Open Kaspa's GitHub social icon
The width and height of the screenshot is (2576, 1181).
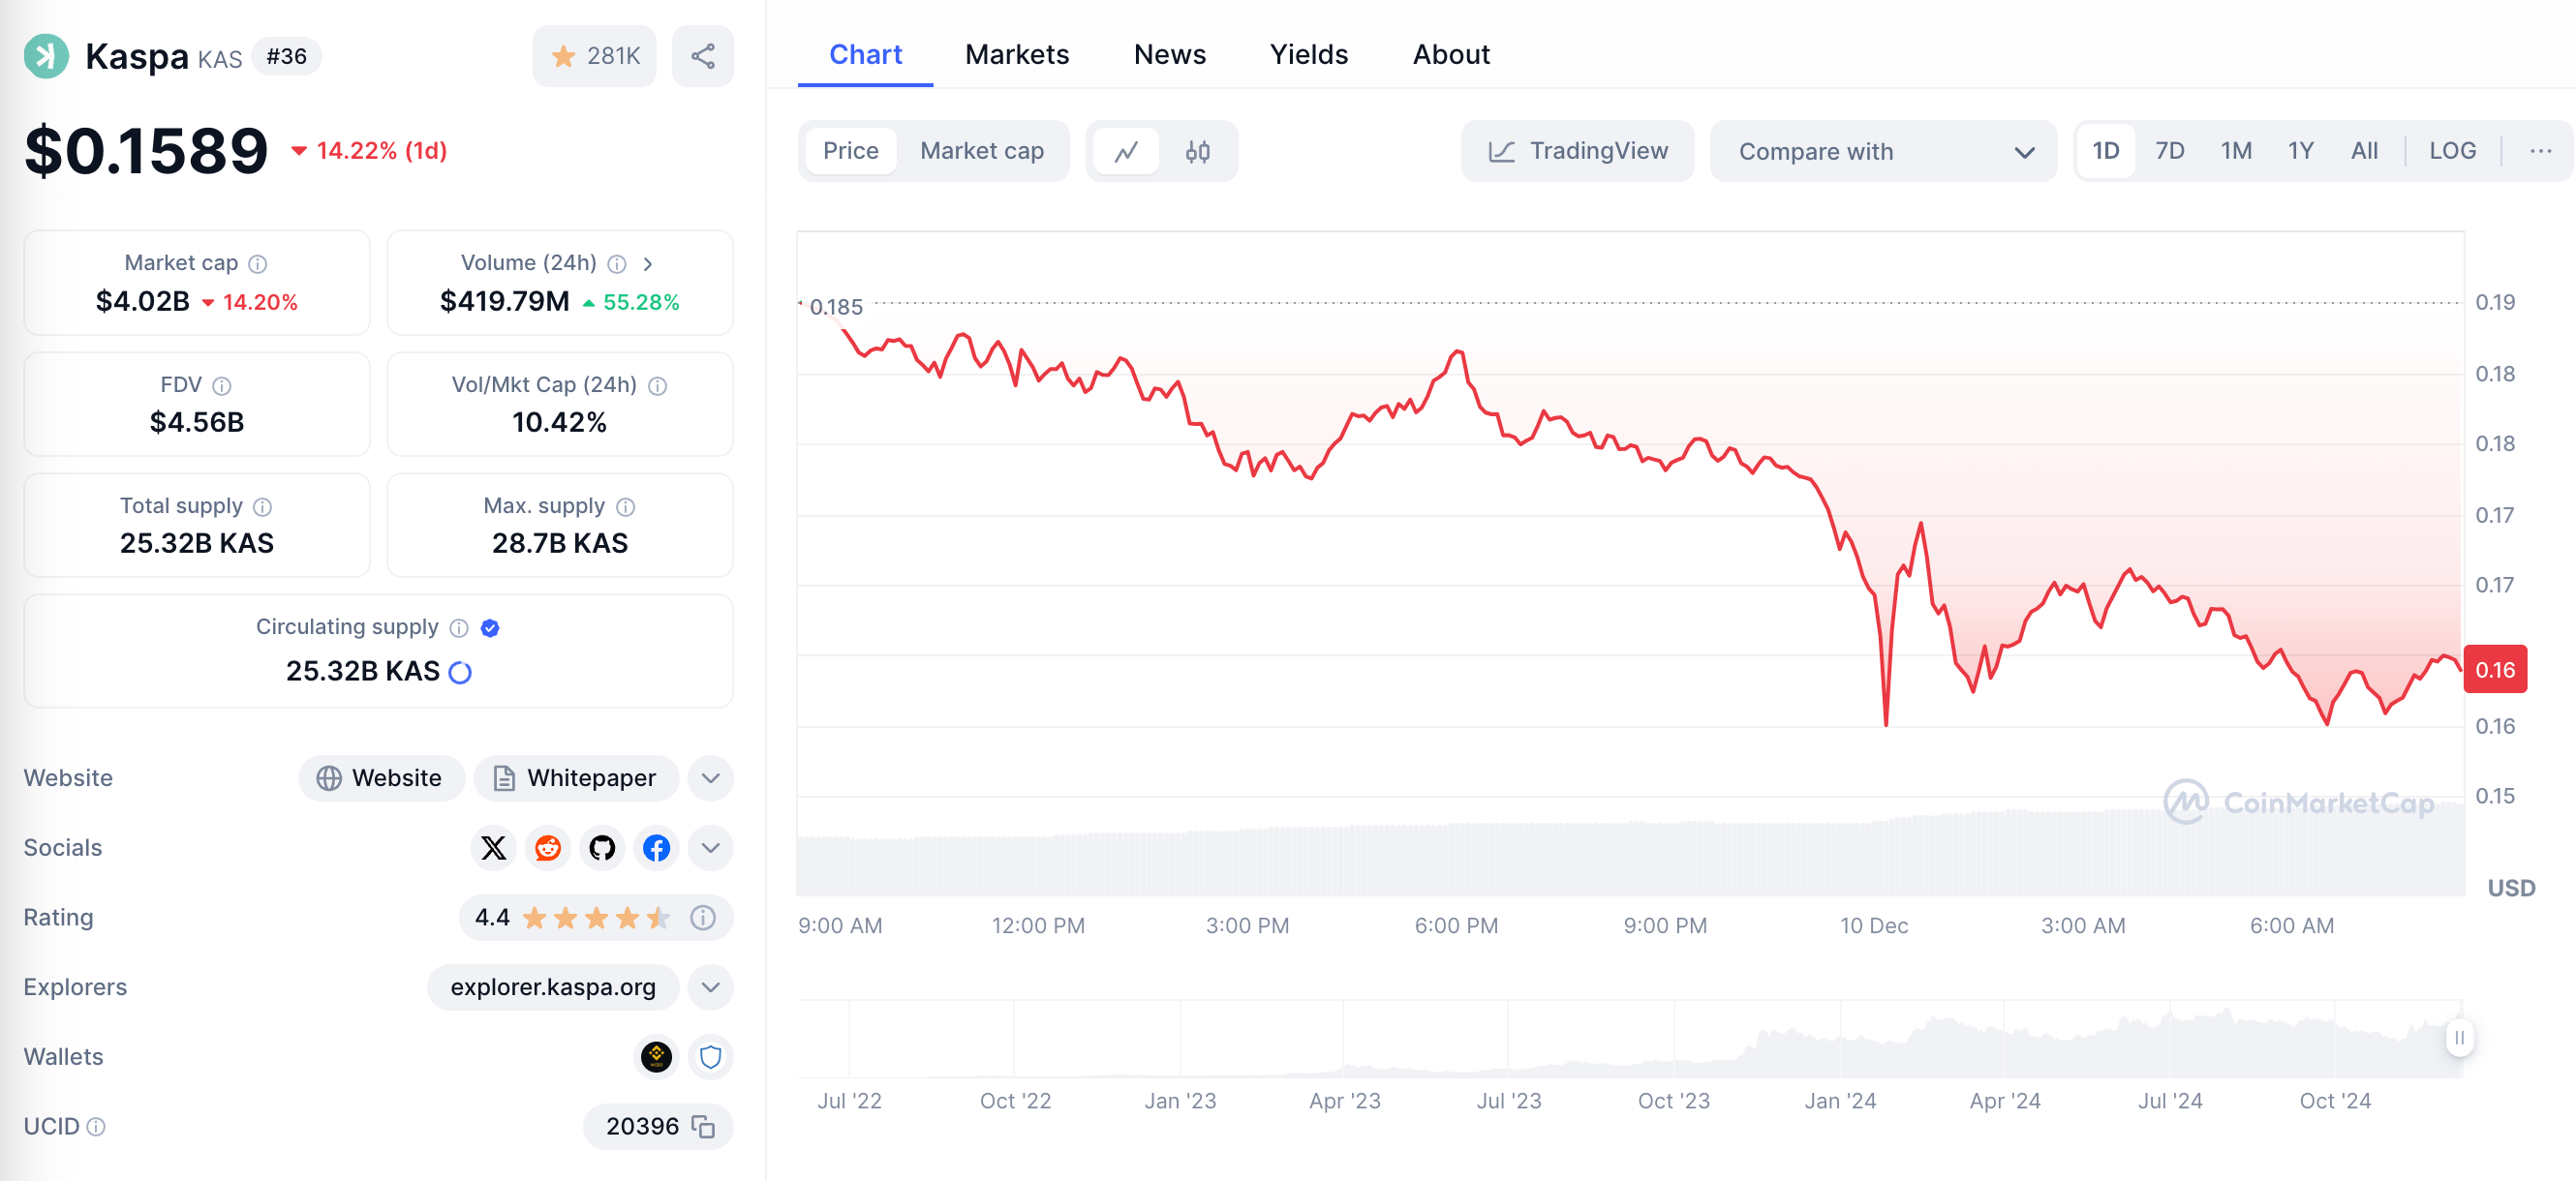(602, 848)
